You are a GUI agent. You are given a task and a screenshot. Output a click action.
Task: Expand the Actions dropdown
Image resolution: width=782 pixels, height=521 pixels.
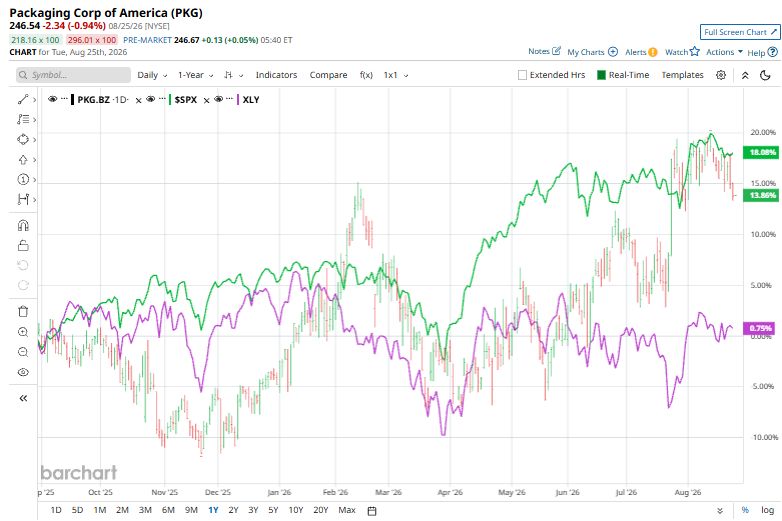(x=724, y=52)
